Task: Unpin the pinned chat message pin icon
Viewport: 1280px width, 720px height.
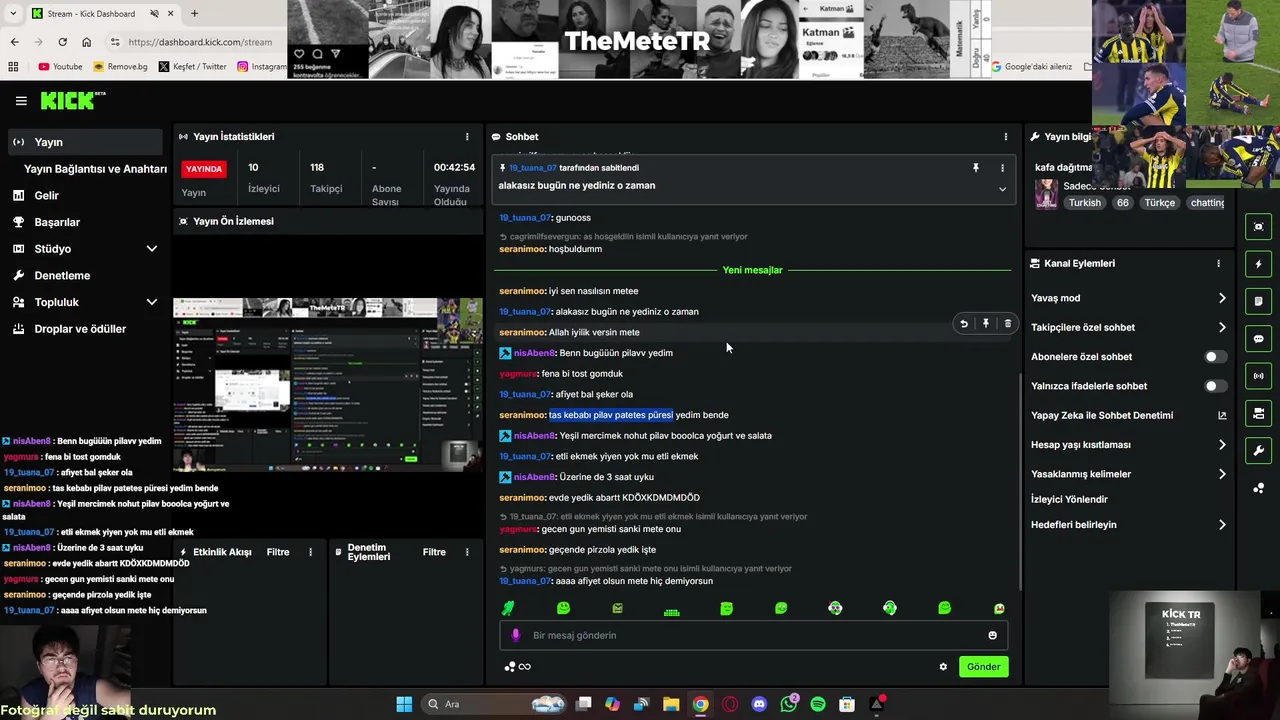Action: [976, 168]
